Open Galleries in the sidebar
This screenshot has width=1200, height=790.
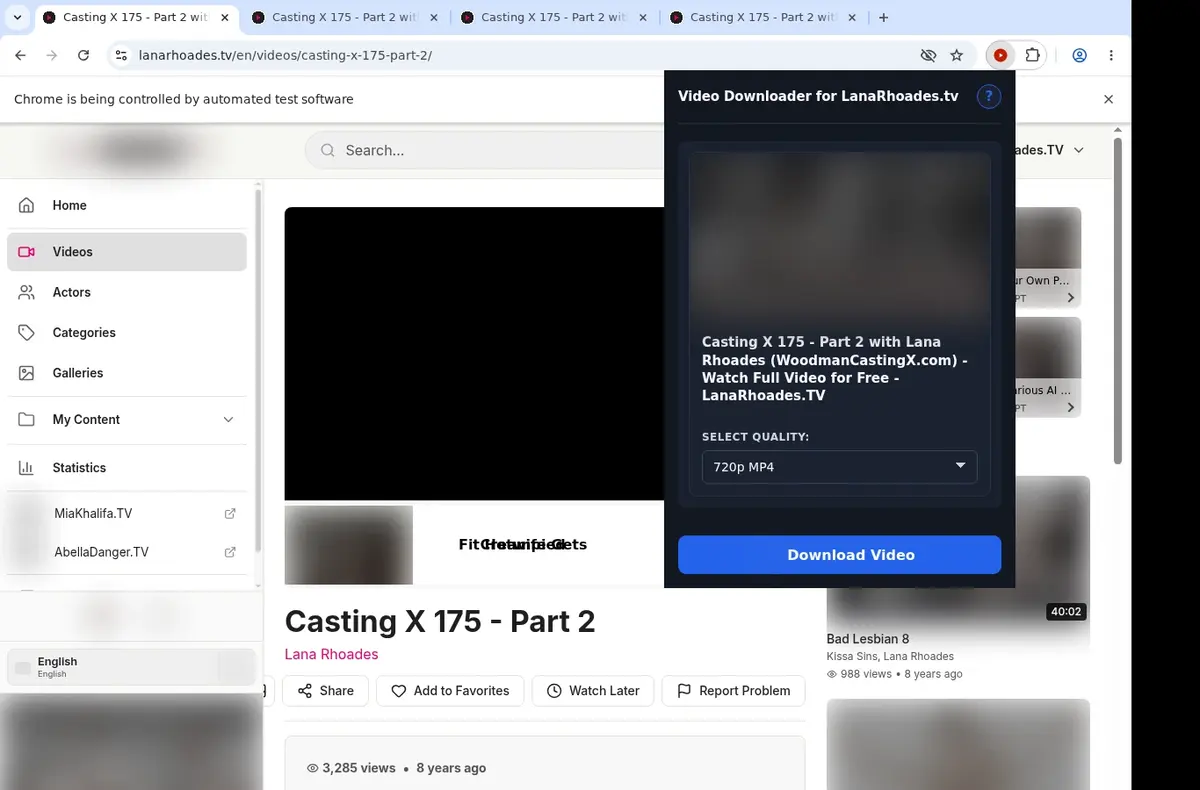pyautogui.click(x=127, y=372)
